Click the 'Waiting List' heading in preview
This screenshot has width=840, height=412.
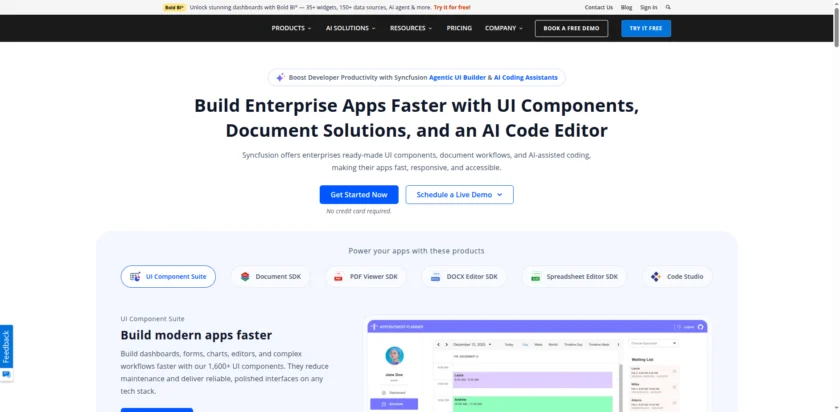tap(642, 359)
